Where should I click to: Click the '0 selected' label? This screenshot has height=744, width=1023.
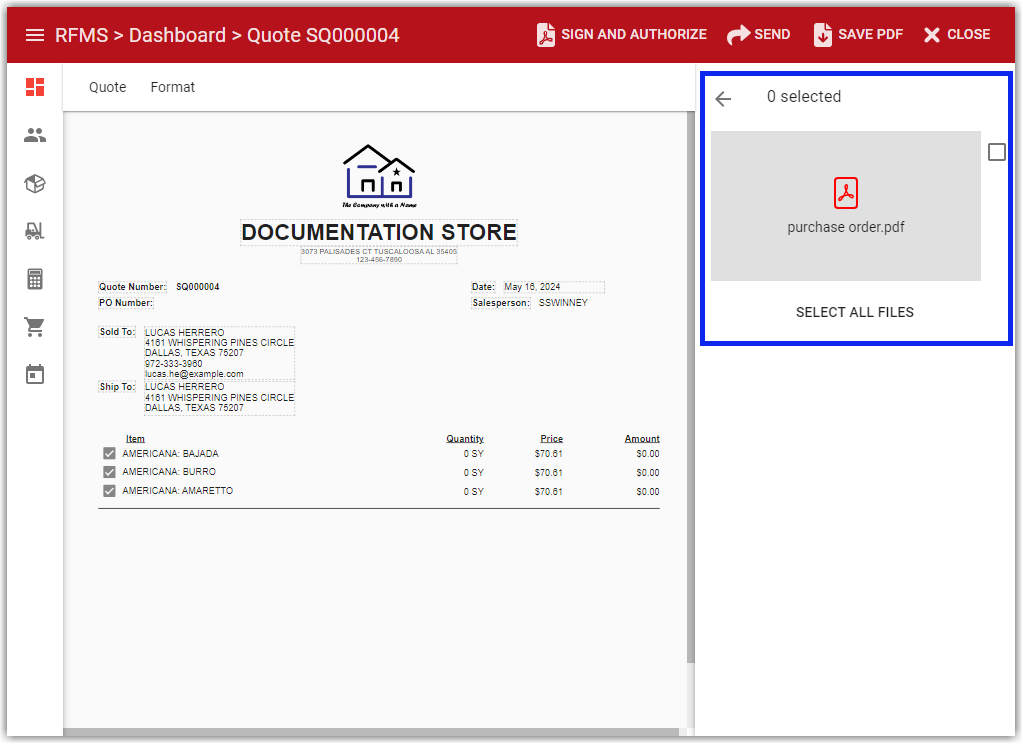point(804,97)
